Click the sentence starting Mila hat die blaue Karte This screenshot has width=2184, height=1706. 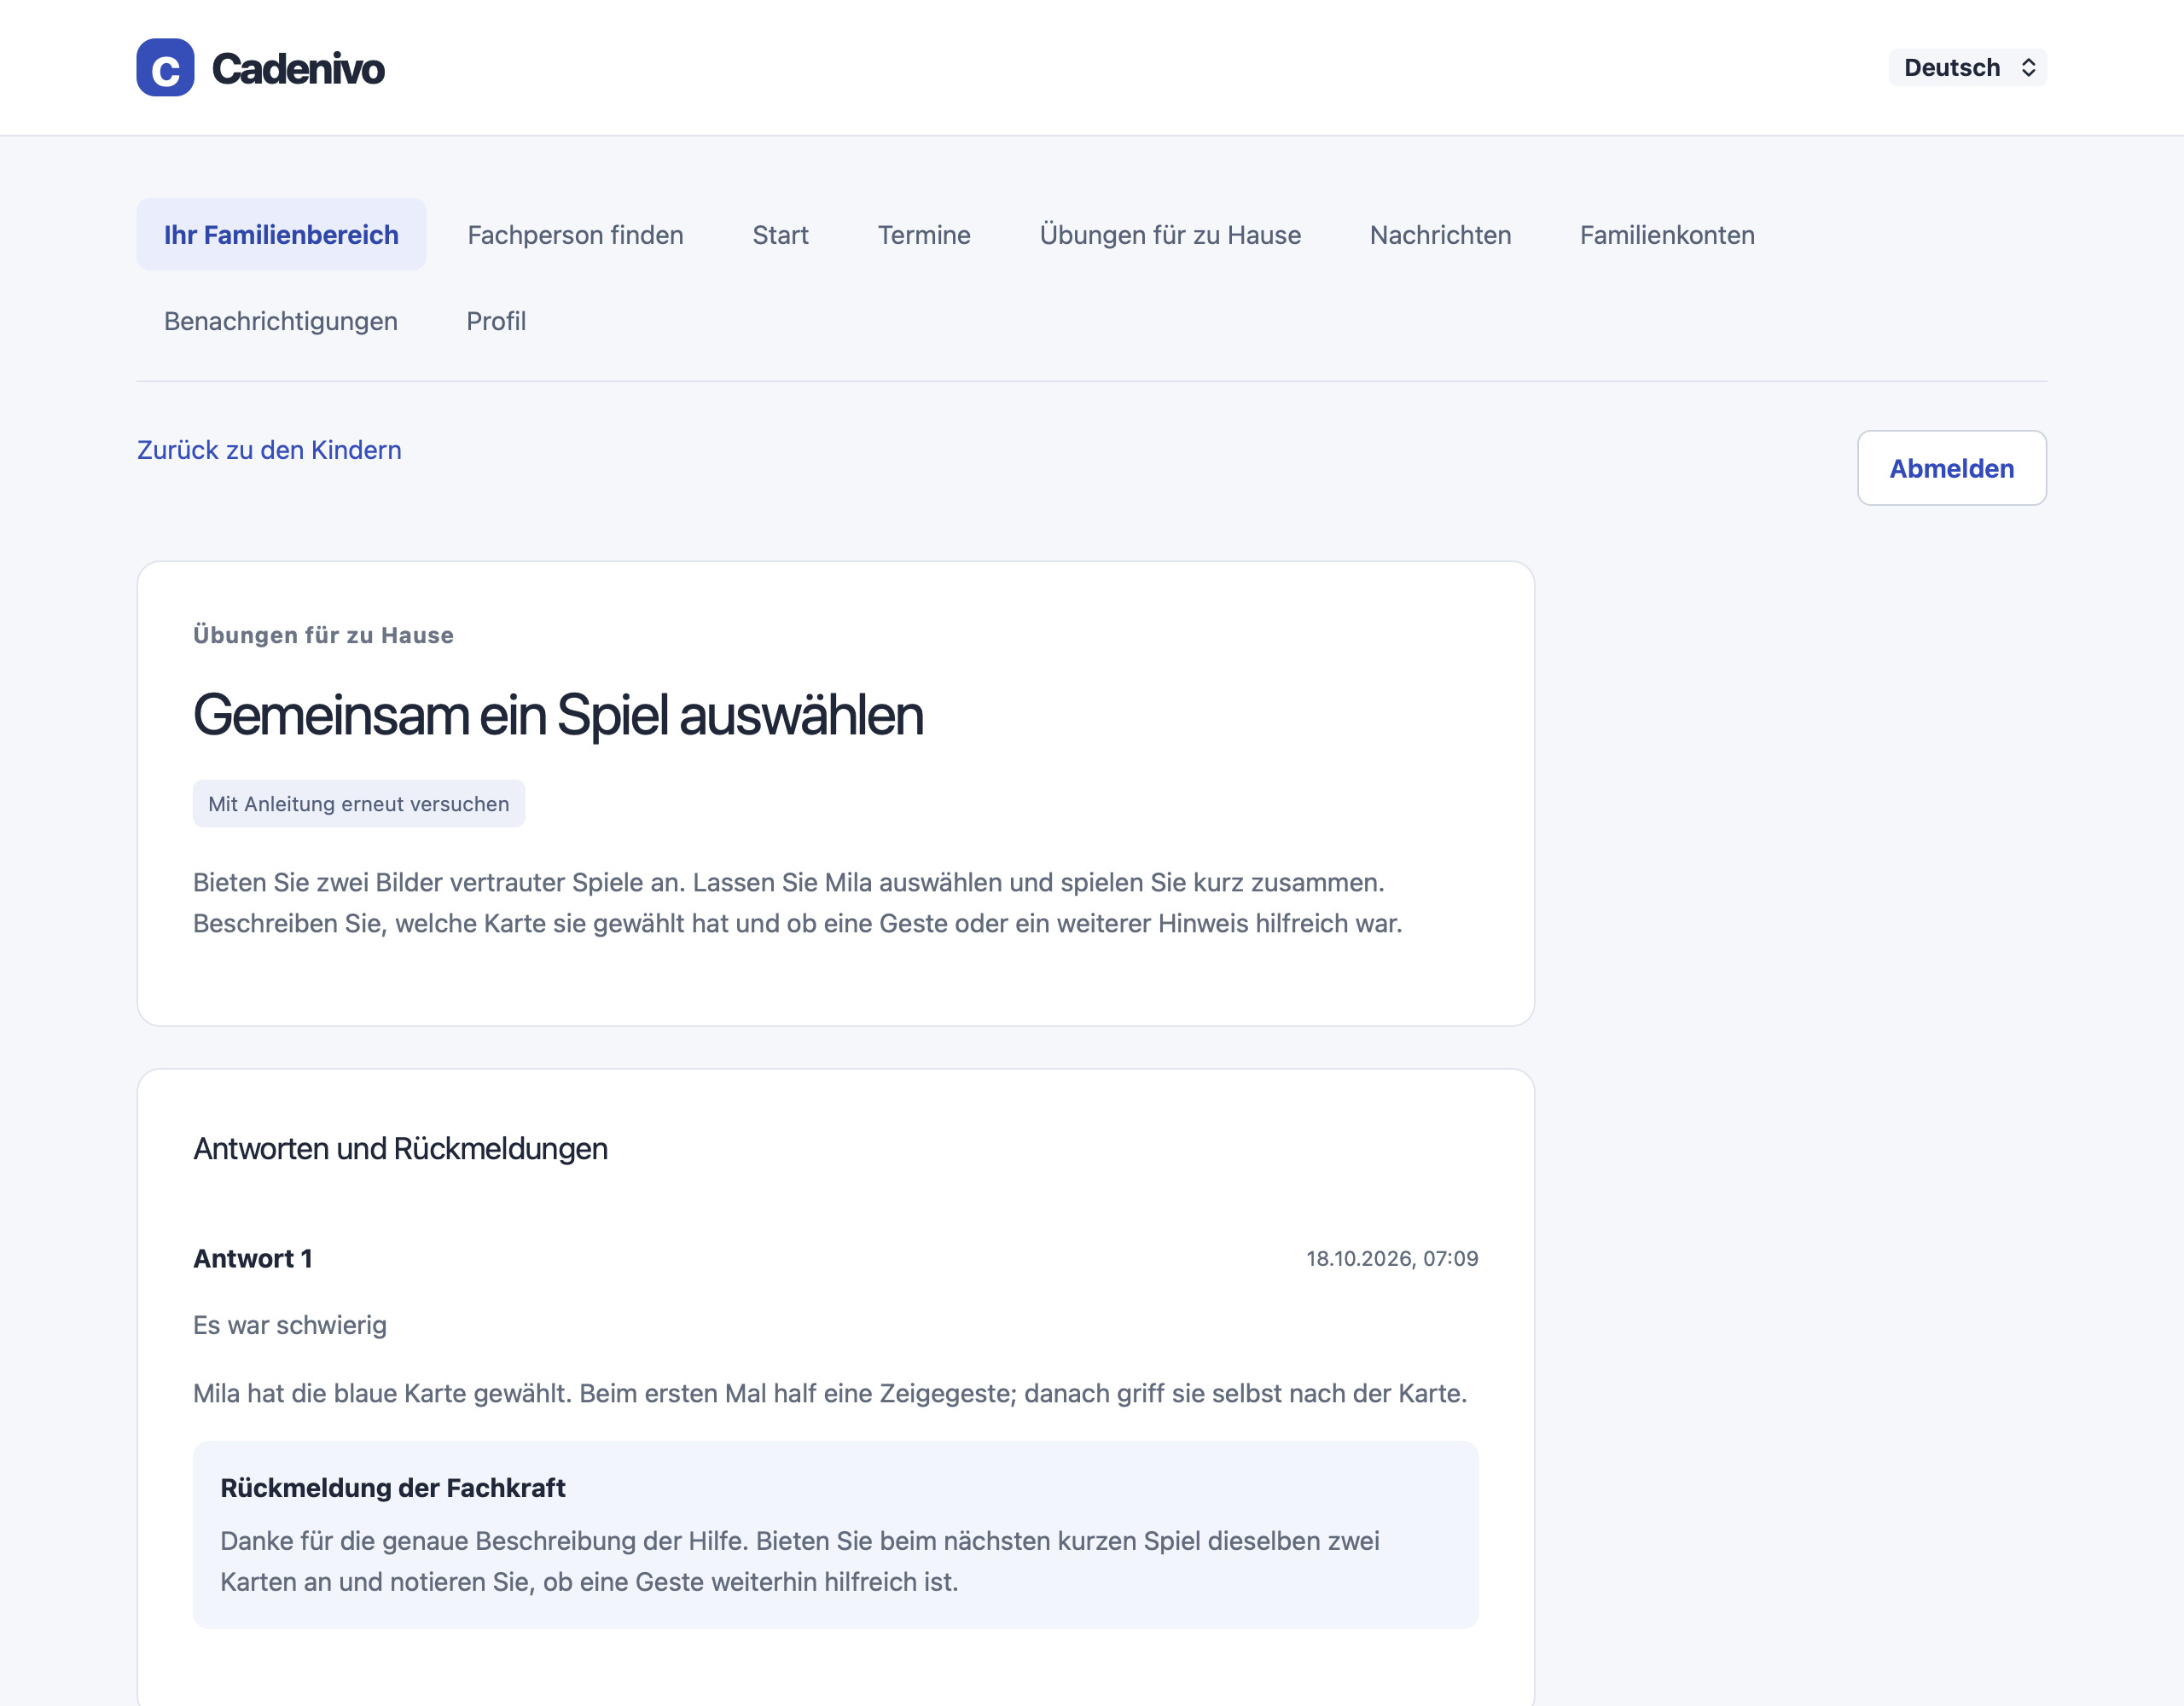tap(830, 1393)
